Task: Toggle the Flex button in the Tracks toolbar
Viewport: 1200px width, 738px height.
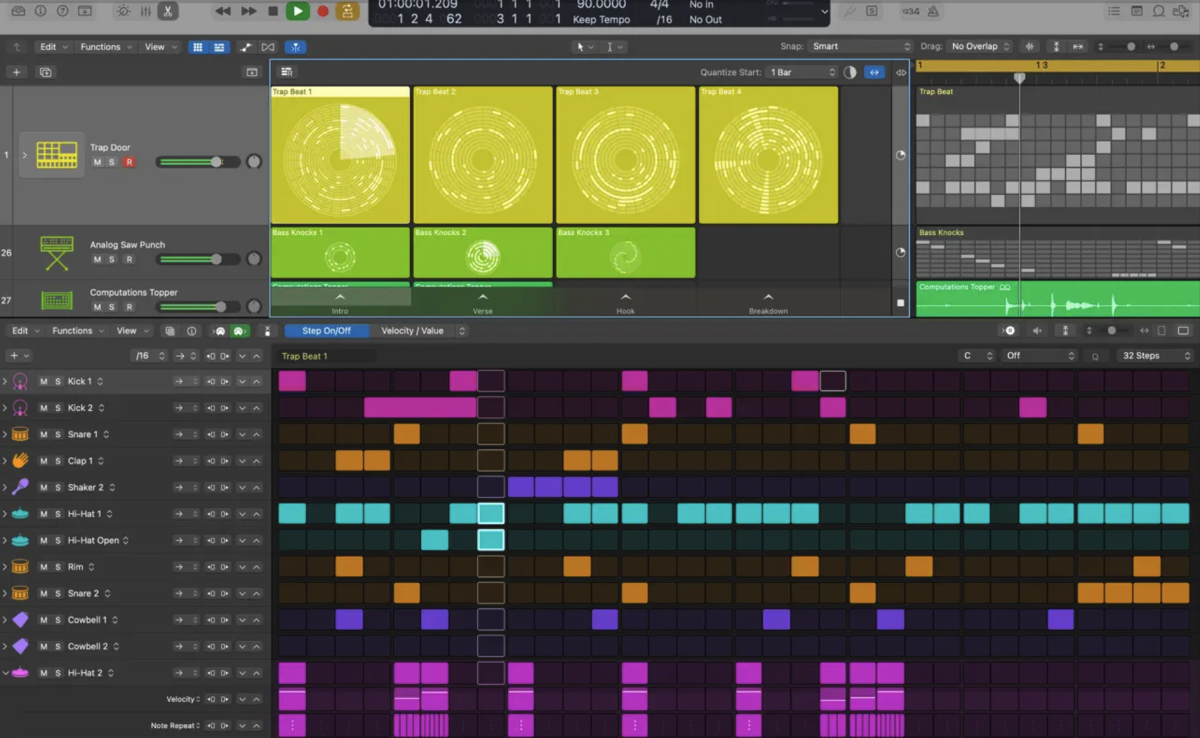Action: (x=268, y=47)
